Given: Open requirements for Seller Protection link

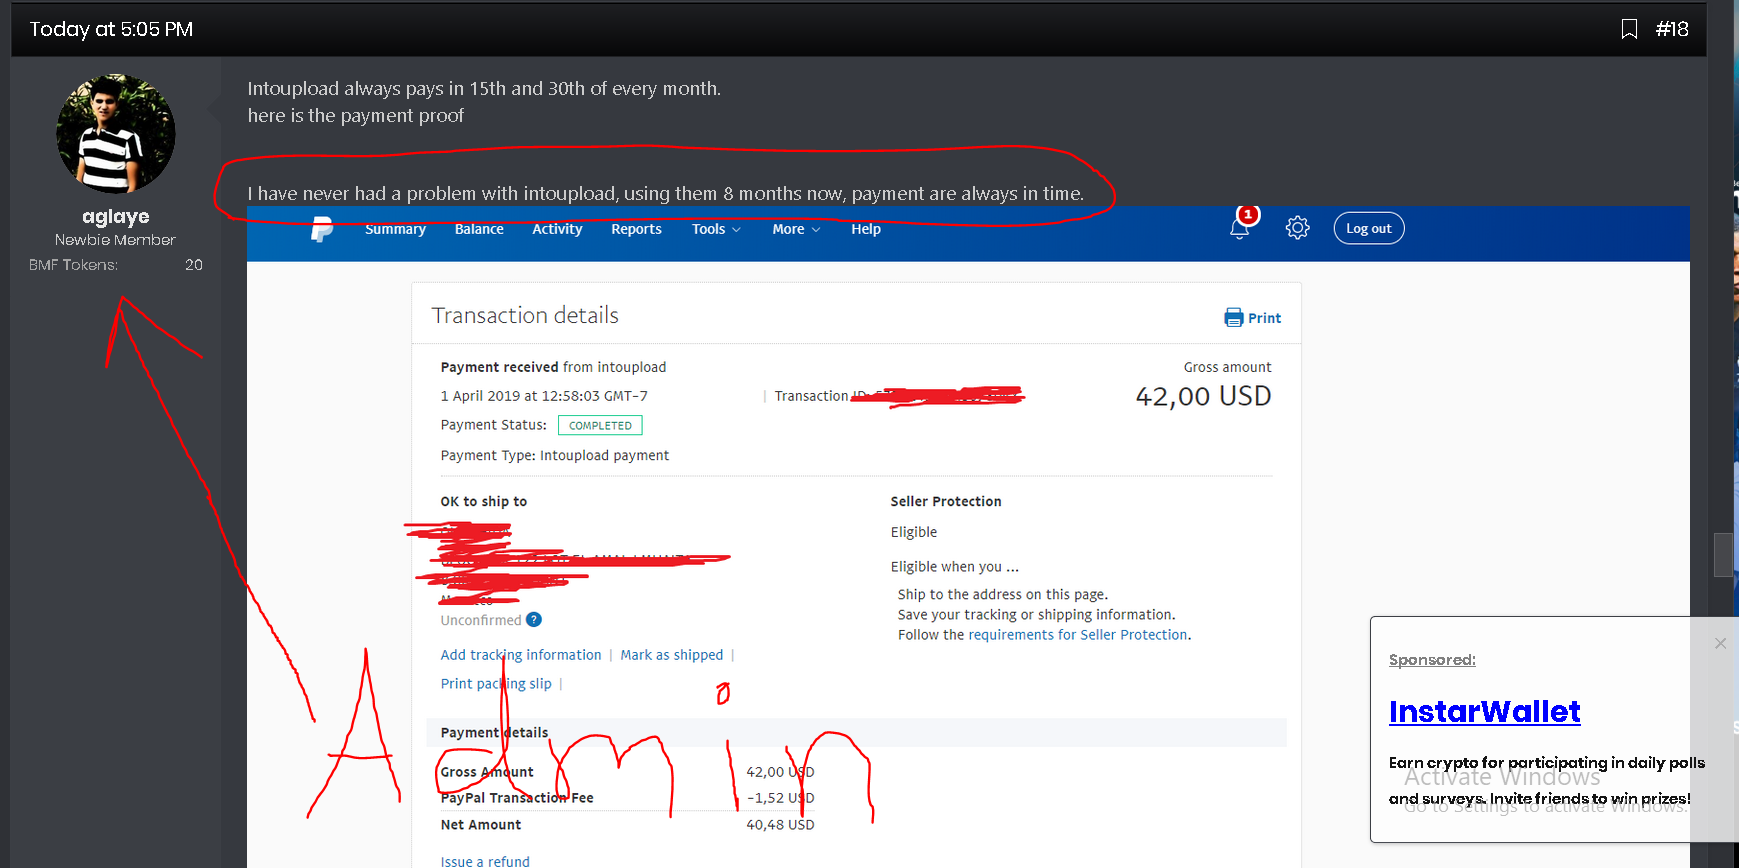Looking at the screenshot, I should [x=1078, y=635].
